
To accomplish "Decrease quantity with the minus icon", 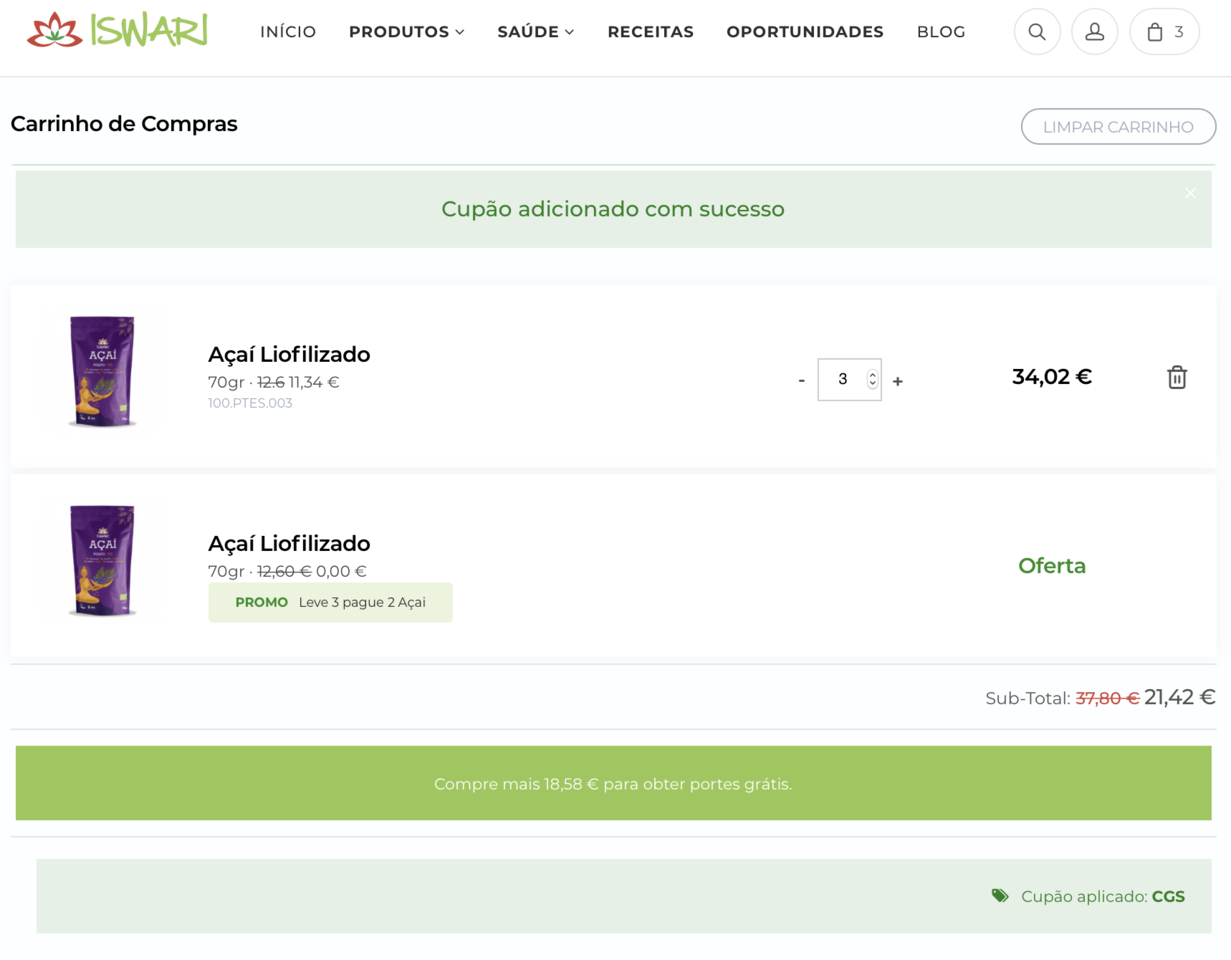I will click(x=801, y=380).
